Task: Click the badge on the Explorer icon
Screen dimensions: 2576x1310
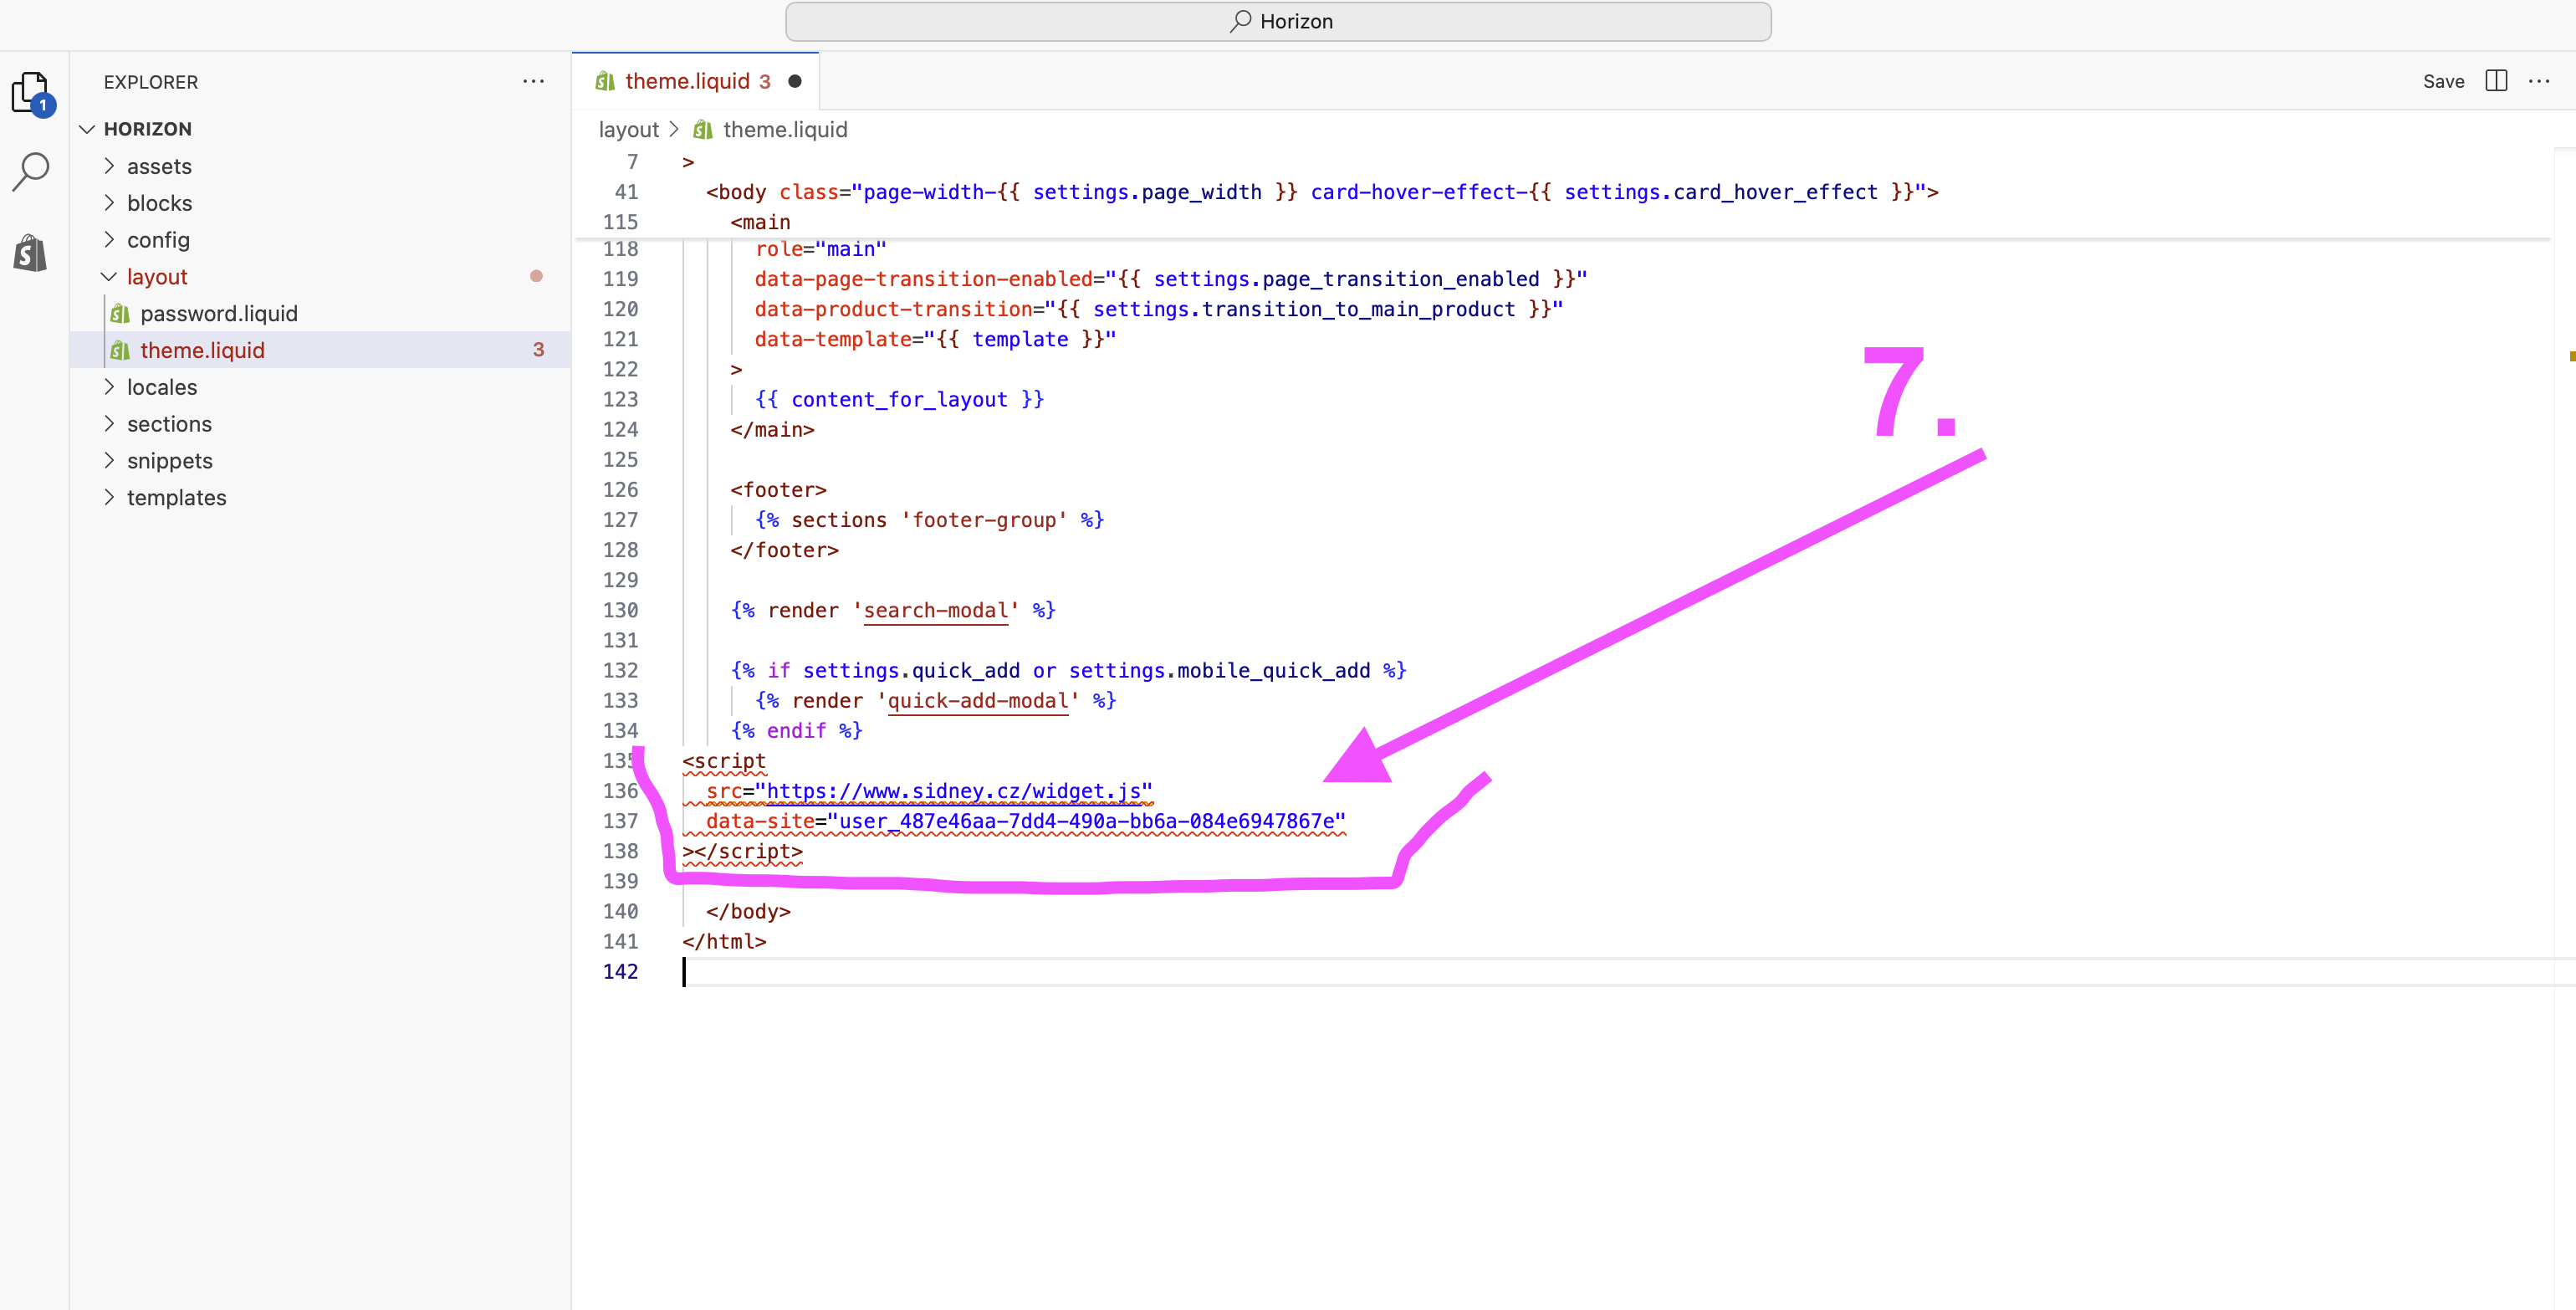Action: (43, 104)
